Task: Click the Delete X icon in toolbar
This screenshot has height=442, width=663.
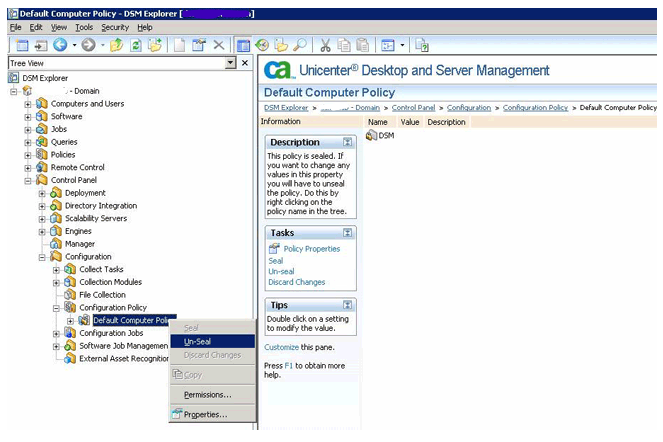Action: coord(219,45)
